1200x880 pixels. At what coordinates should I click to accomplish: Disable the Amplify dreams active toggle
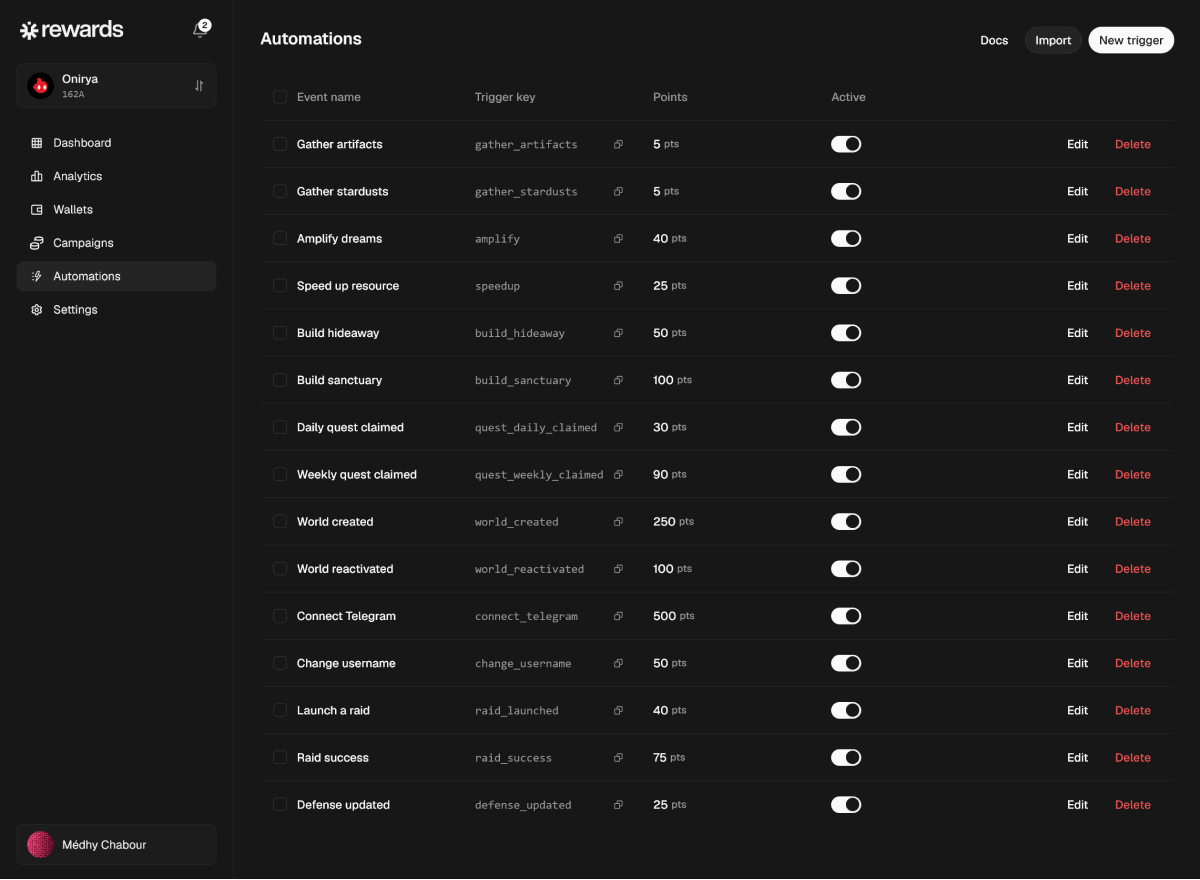[846, 239]
